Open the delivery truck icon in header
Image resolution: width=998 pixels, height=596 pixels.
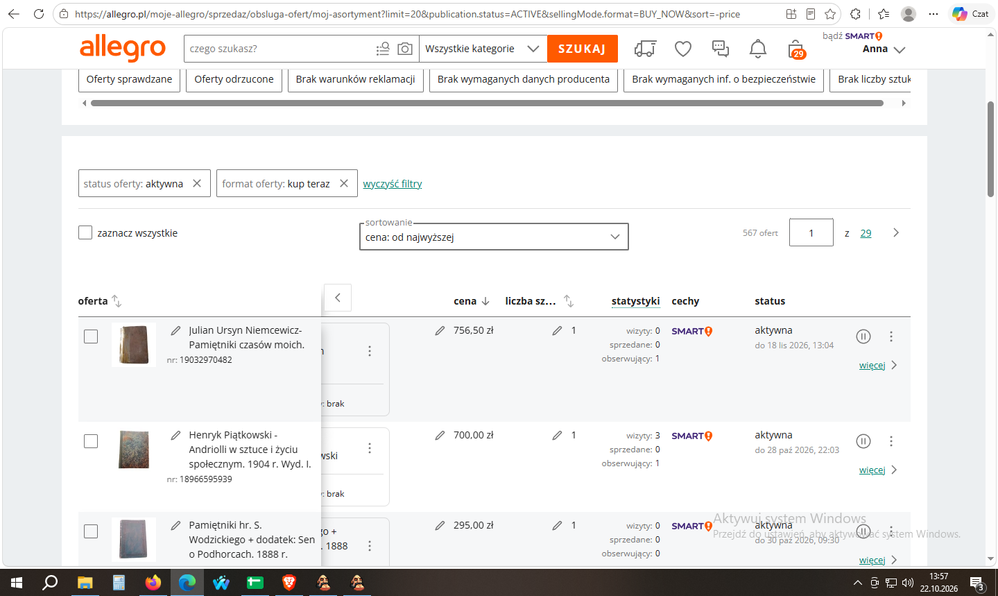coord(645,49)
